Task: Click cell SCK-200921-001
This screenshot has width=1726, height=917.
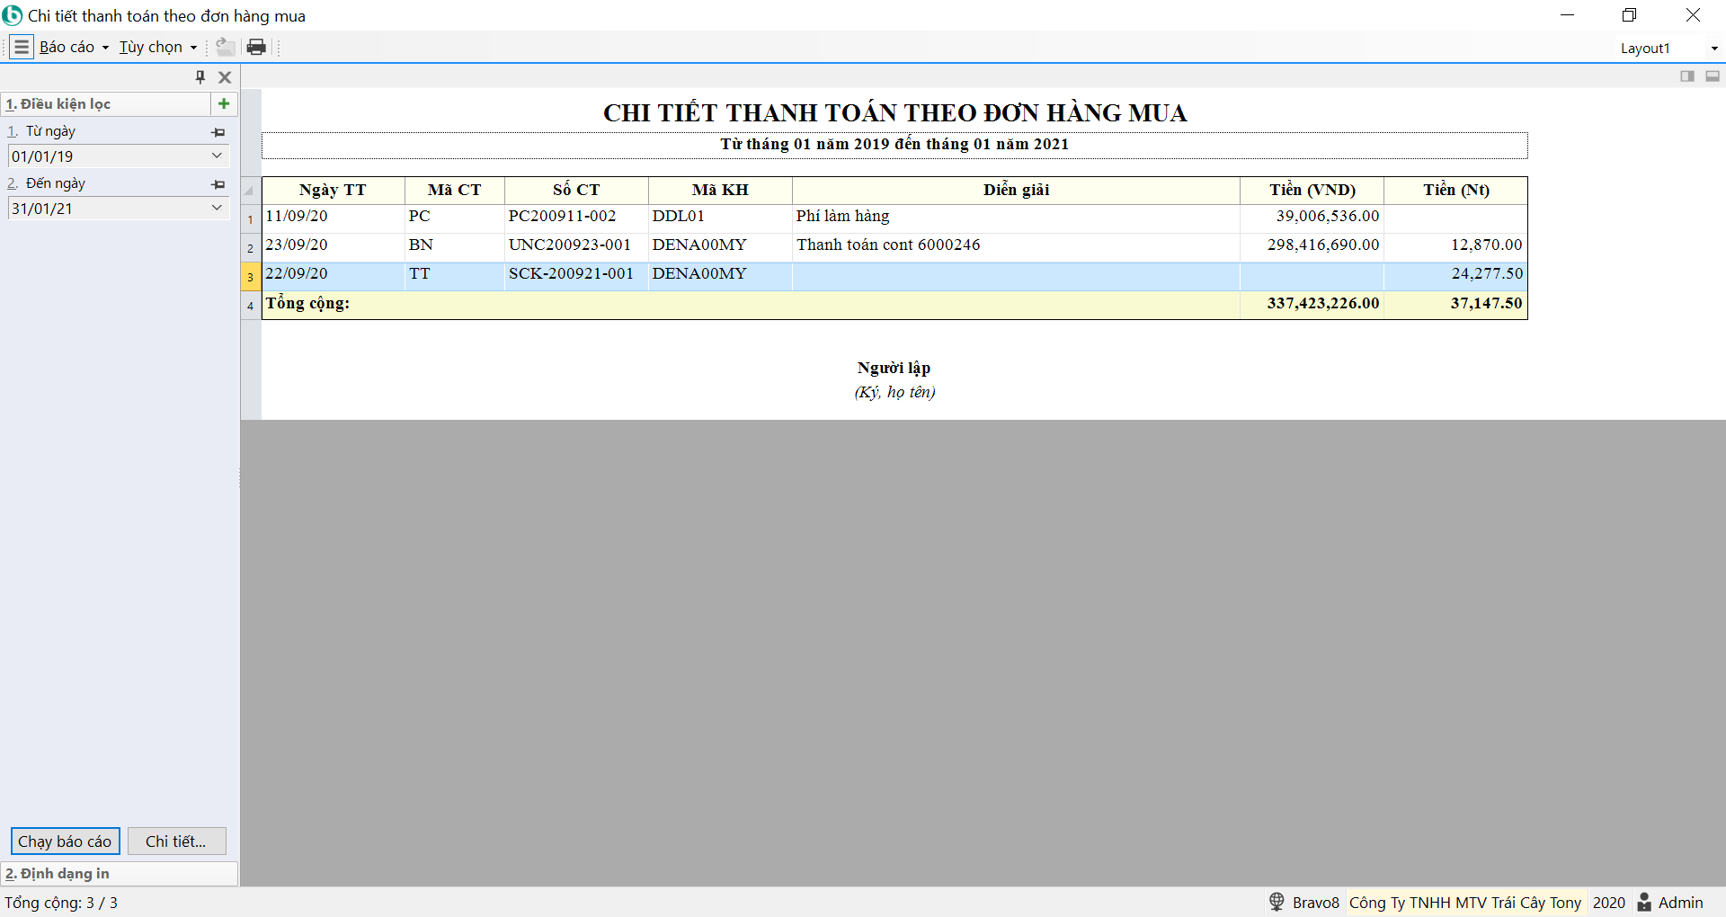Action: click(x=577, y=275)
